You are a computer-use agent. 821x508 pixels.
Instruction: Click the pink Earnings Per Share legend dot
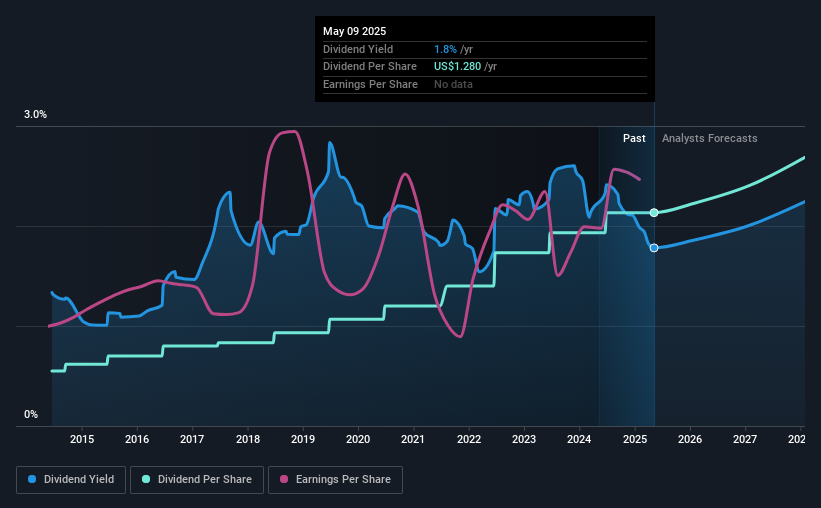284,479
